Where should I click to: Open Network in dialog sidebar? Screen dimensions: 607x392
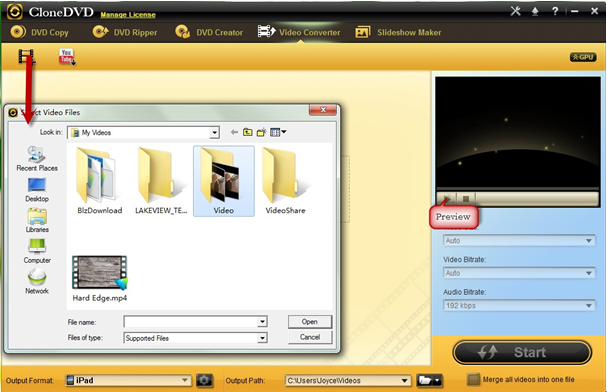coord(37,281)
